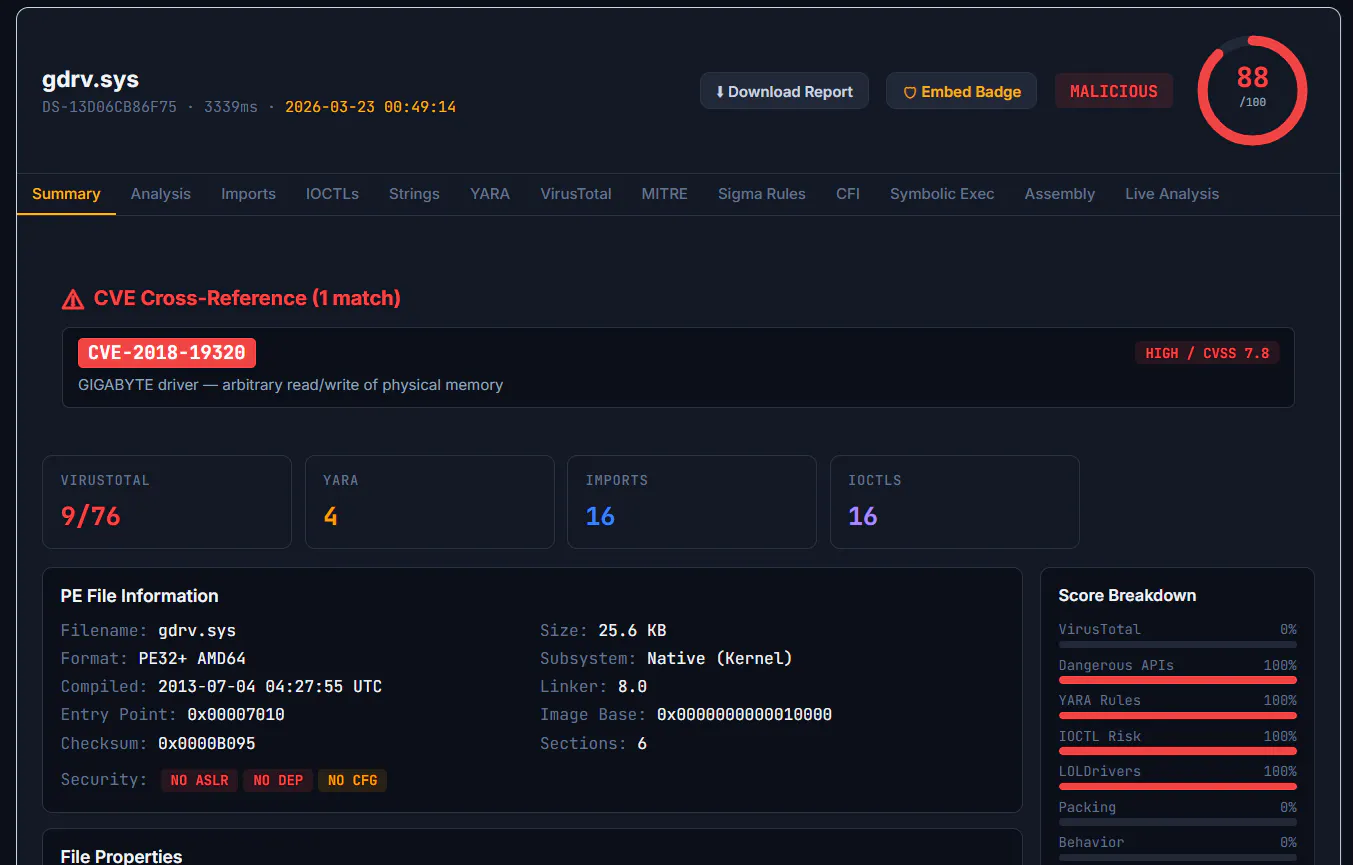The height and width of the screenshot is (865, 1353).
Task: Click the Embed Badge button
Action: tap(961, 91)
